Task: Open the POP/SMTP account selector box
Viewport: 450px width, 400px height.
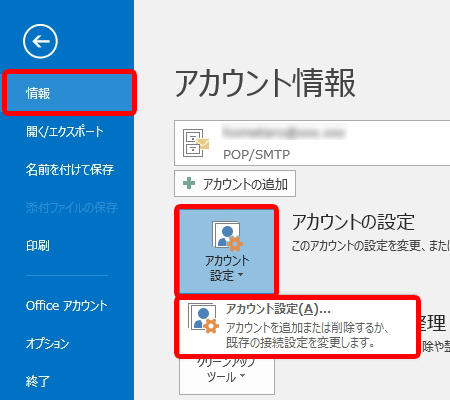Action: pos(312,143)
